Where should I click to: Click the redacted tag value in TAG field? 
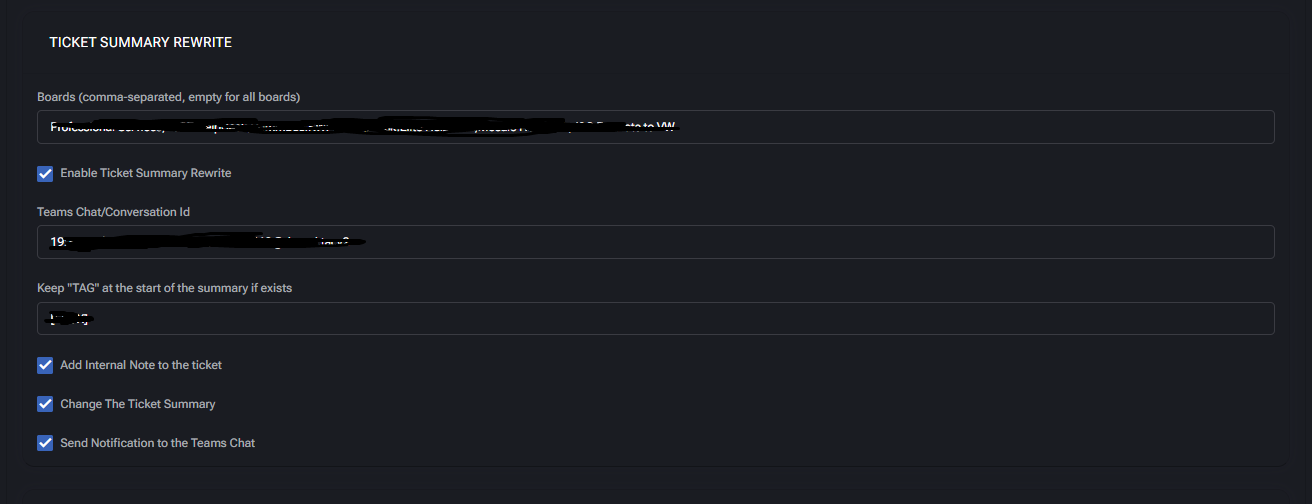click(x=70, y=319)
